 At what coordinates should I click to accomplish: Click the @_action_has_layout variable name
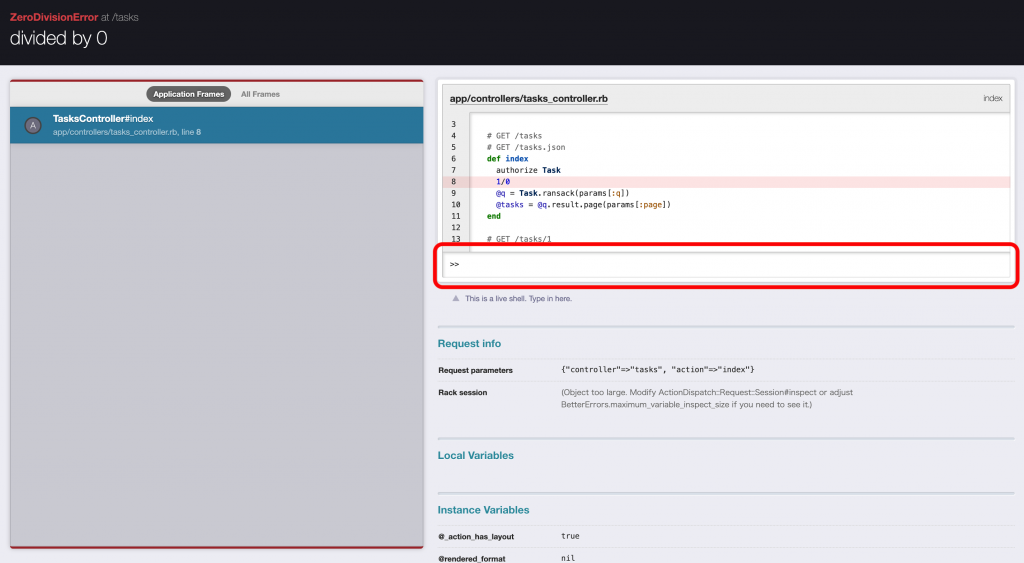pyautogui.click(x=475, y=537)
